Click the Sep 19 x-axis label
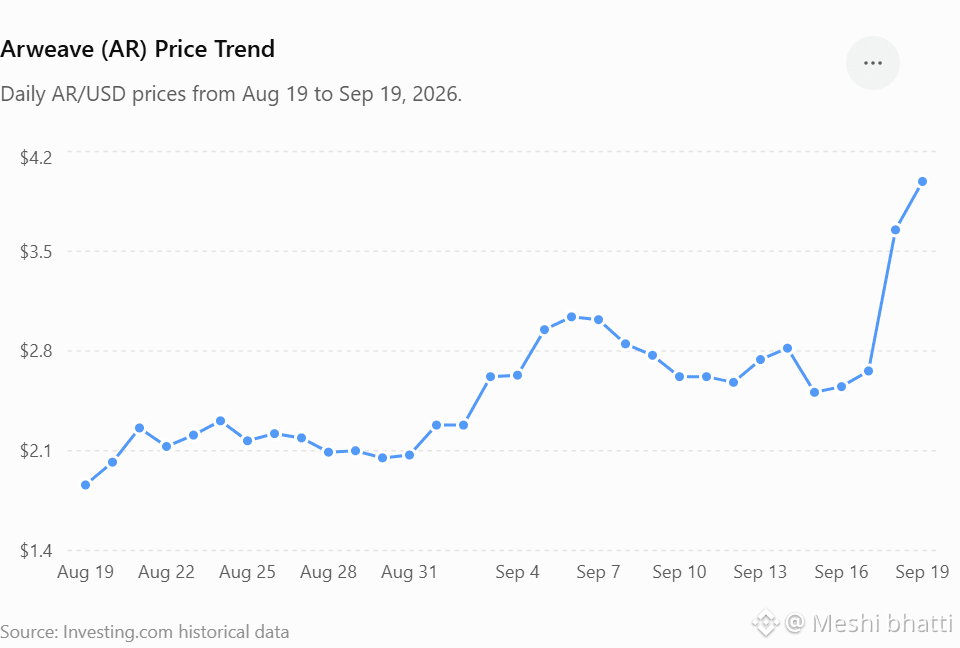 coord(922,572)
